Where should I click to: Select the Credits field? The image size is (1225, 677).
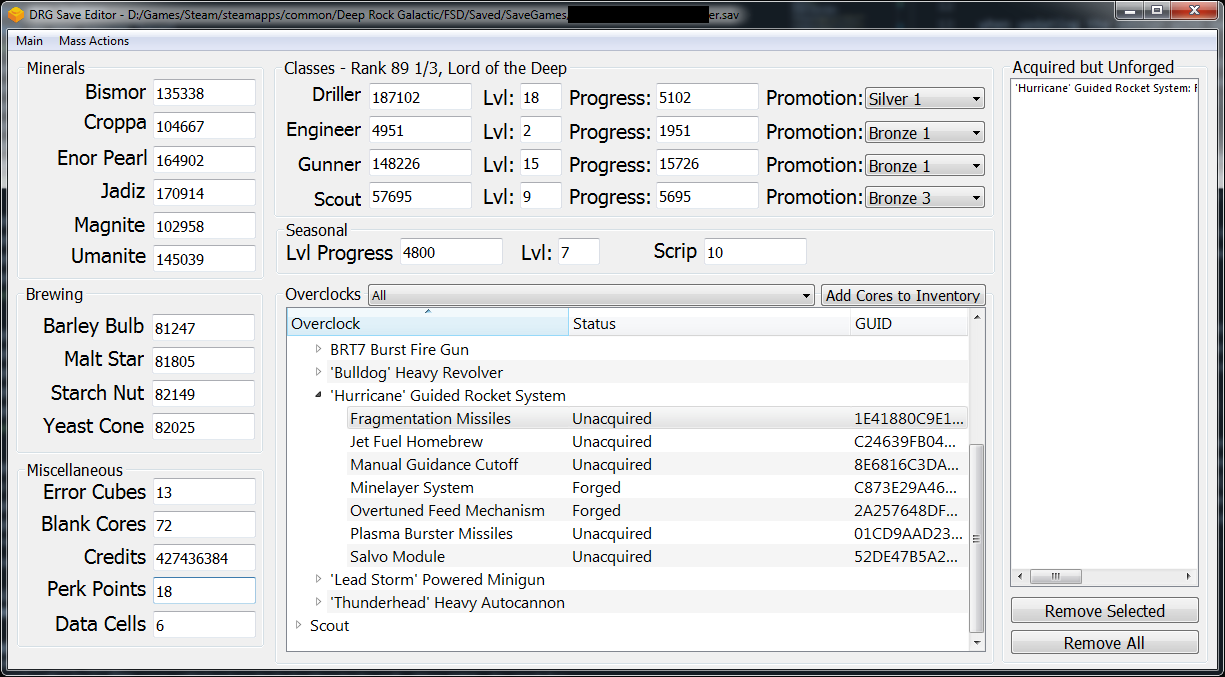(204, 558)
